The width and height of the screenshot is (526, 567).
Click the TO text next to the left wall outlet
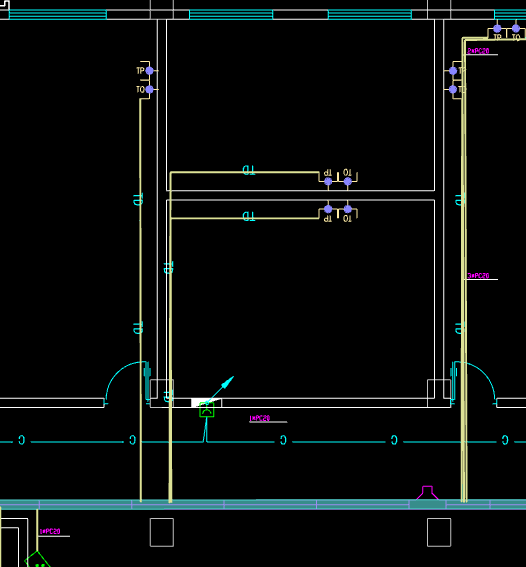[x=140, y=89]
